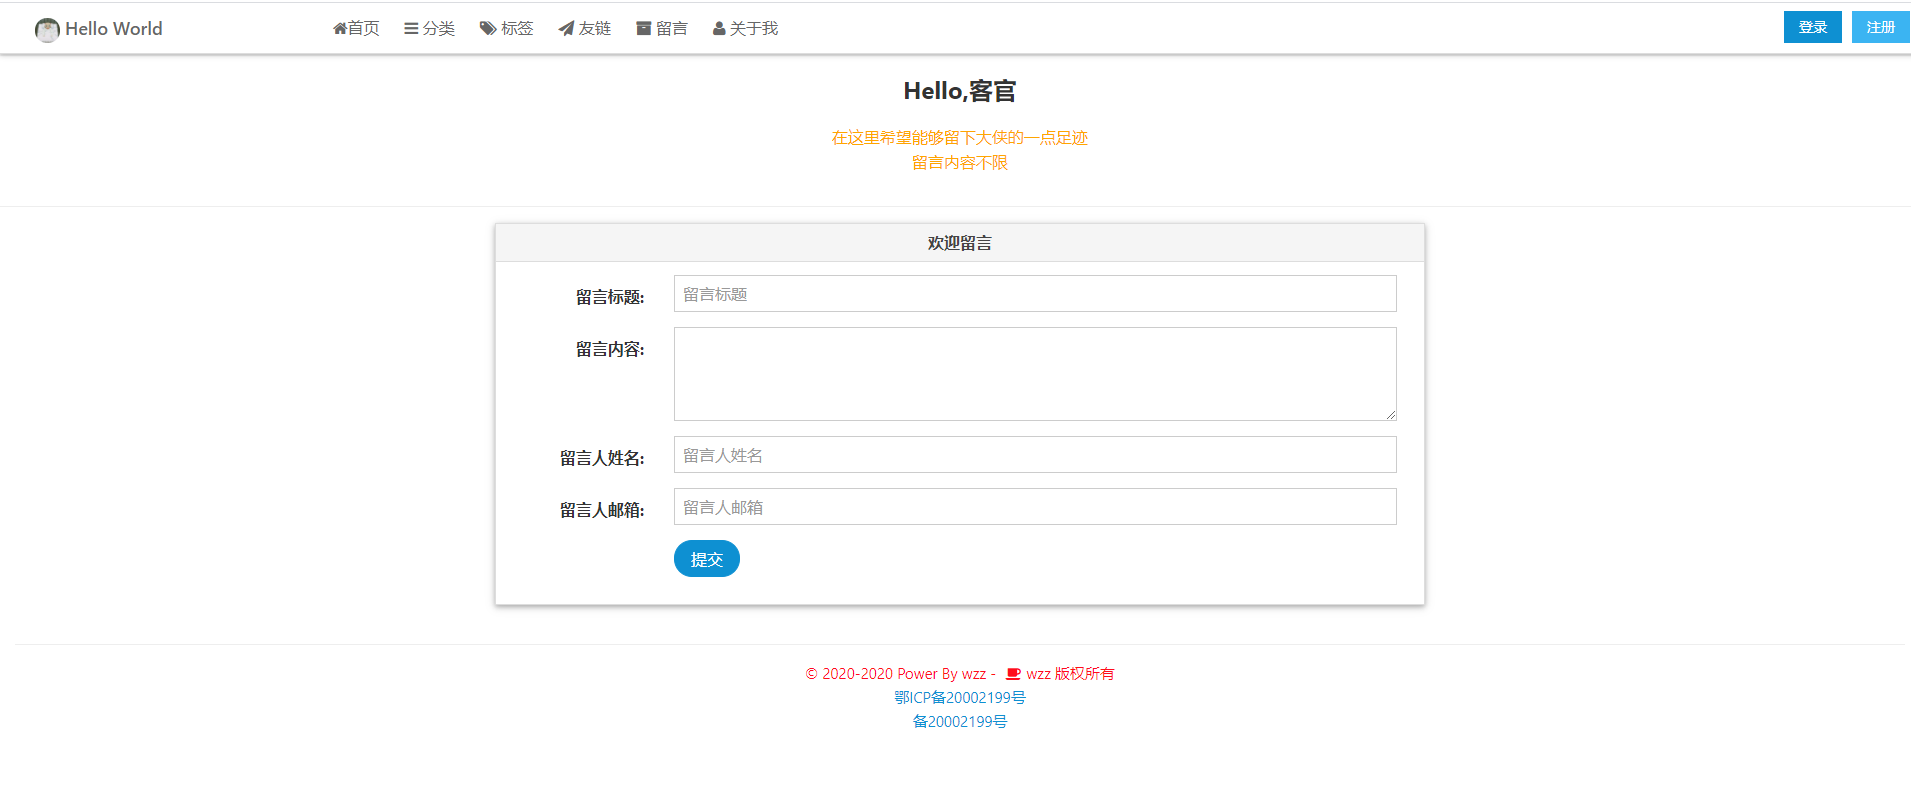Open the 鄂ICP备20002199号 link

click(960, 698)
